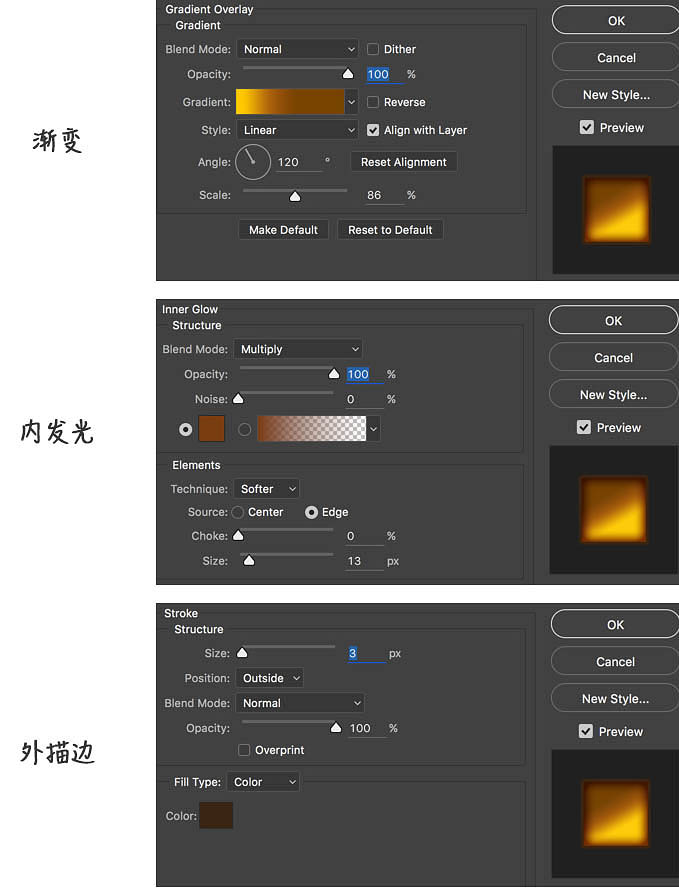Click the Scale value field 86
This screenshot has width=679, height=895.
[x=383, y=195]
